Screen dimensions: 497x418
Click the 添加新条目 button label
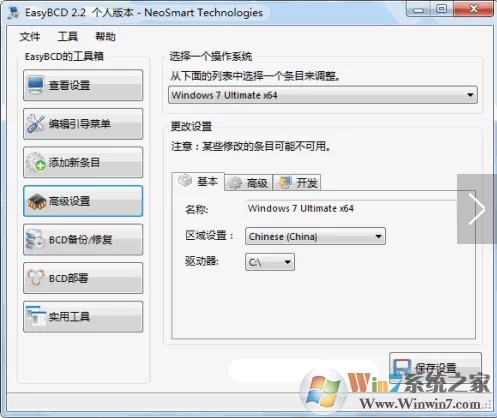[74, 162]
